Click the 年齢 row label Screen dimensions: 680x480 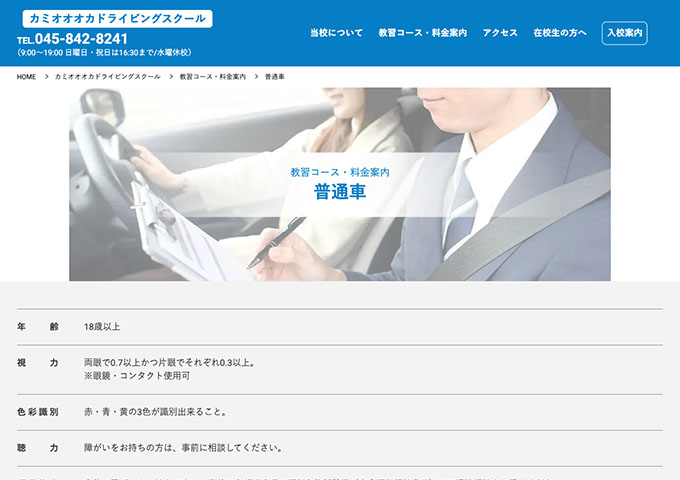point(38,327)
